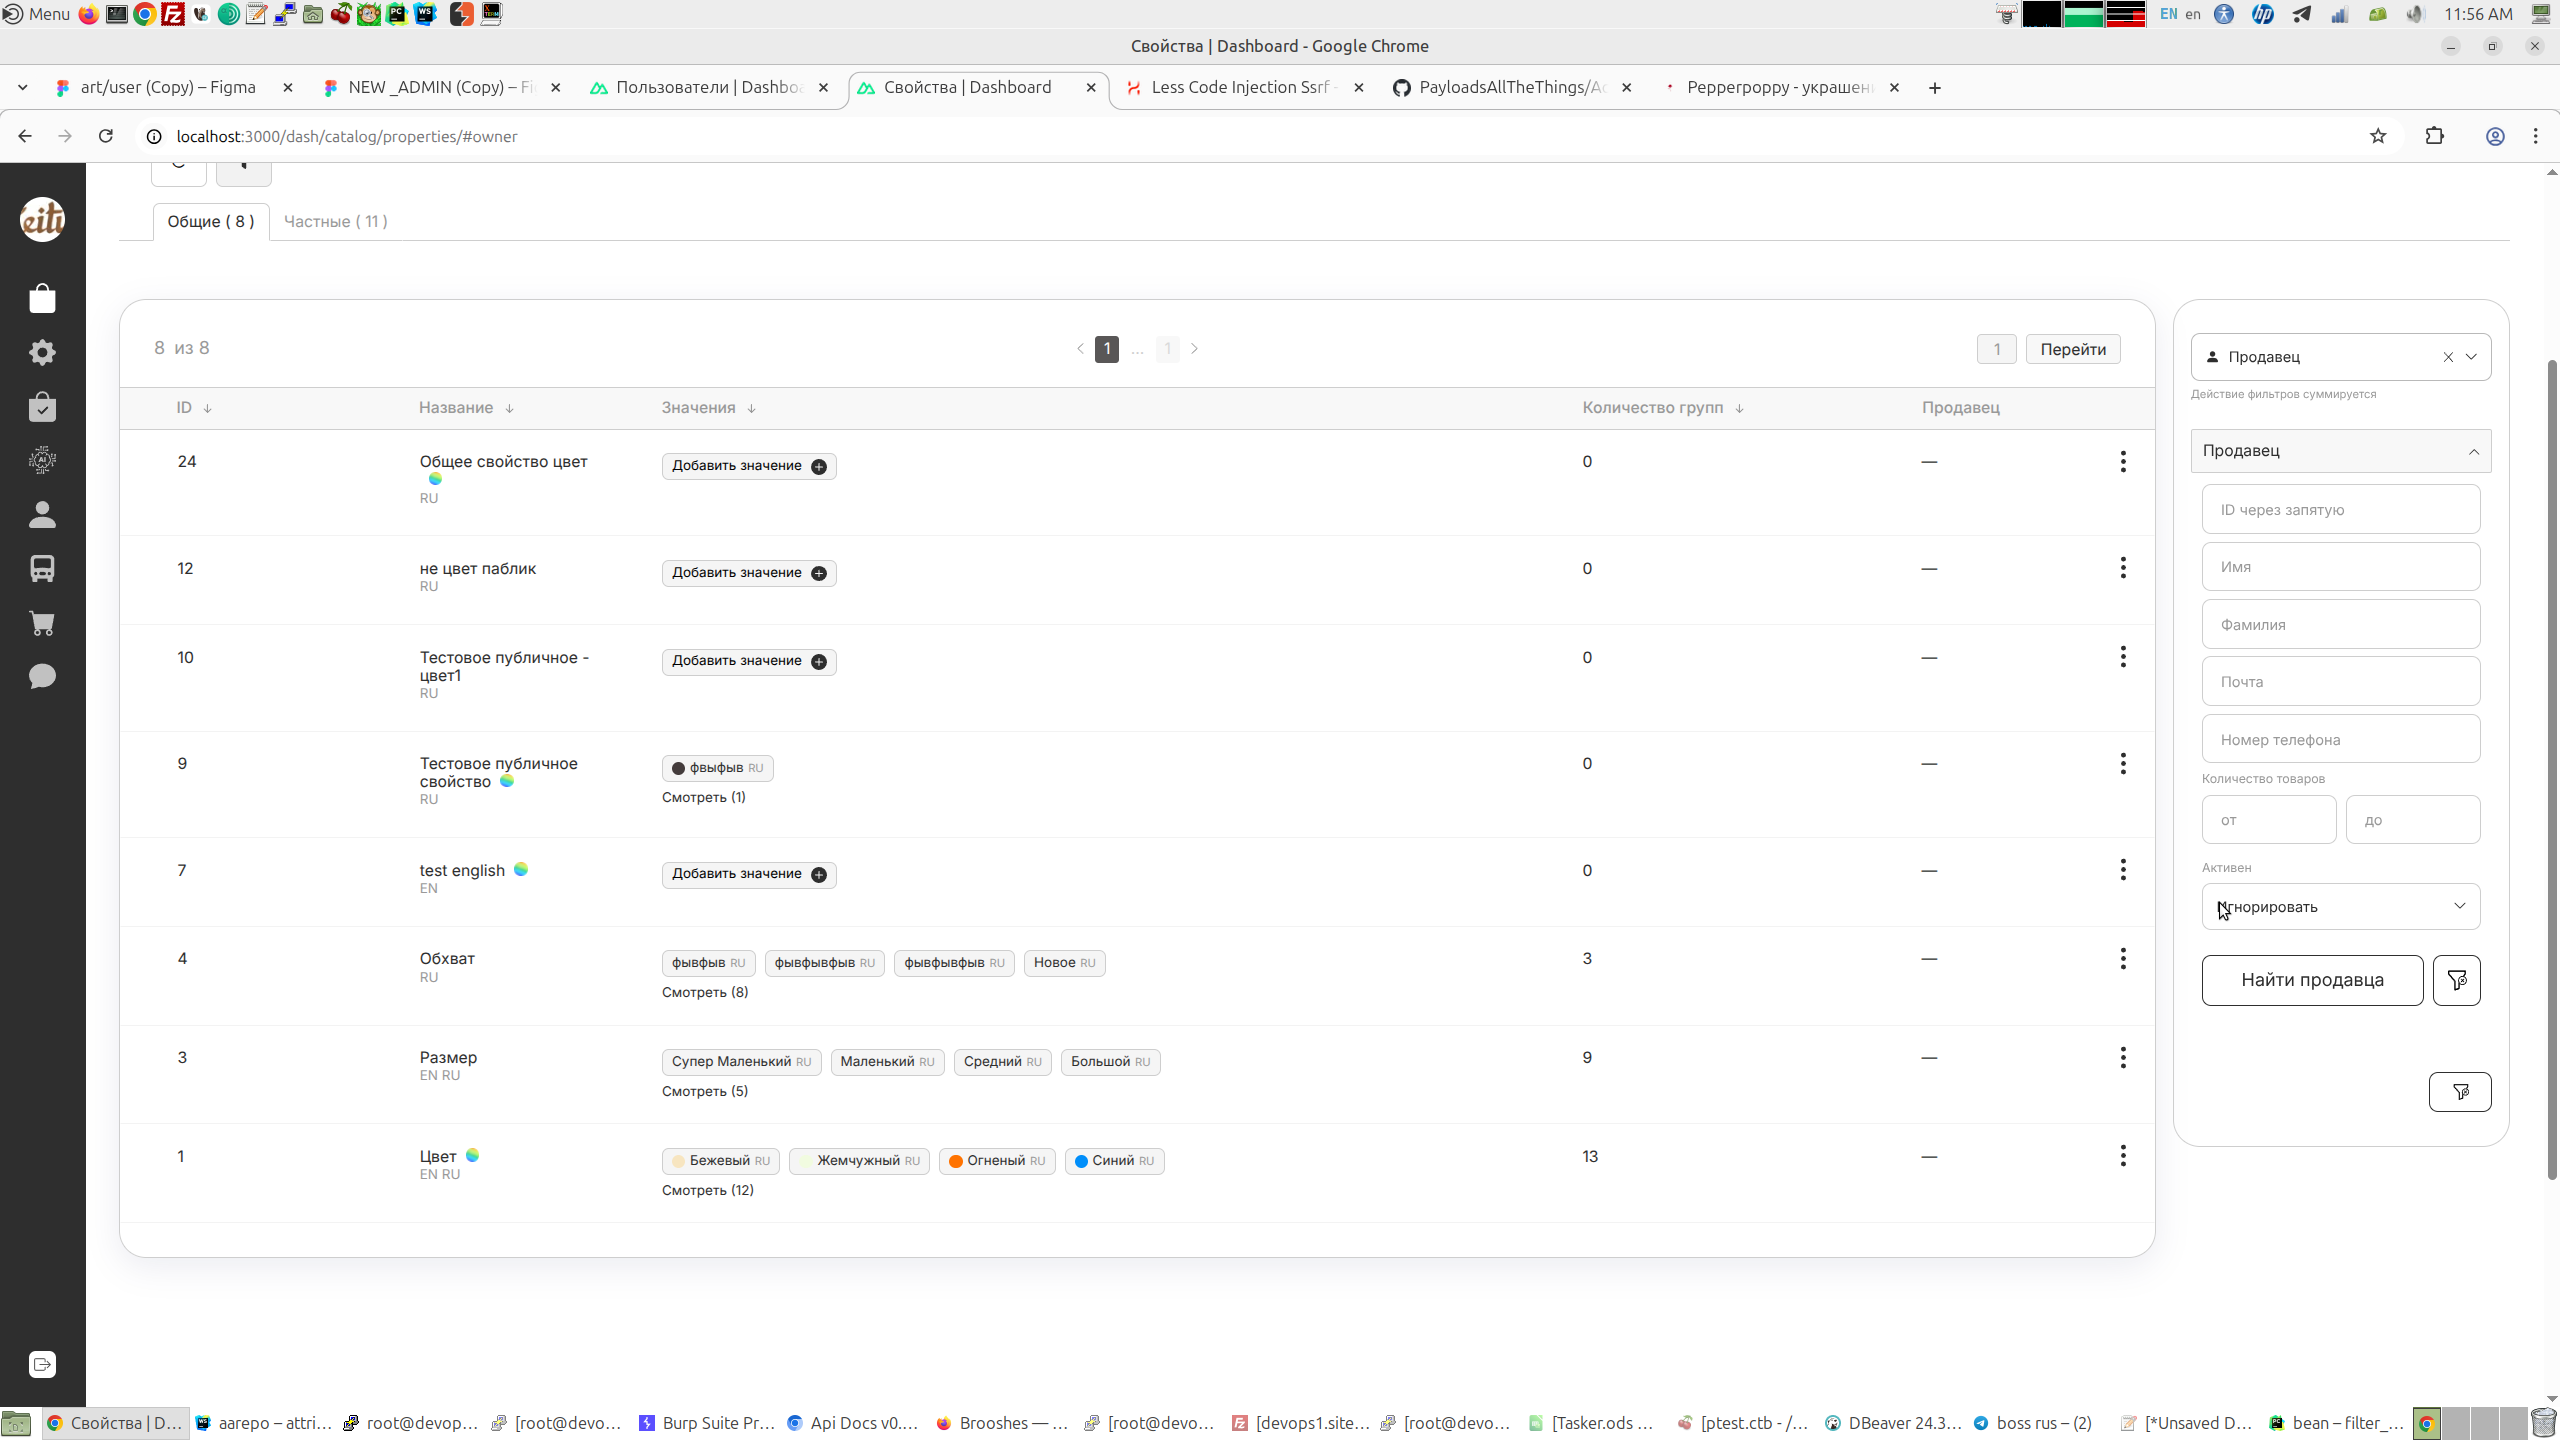The image size is (2560, 1440).
Task: Open the delivery bus sidebar icon
Action: (x=42, y=568)
